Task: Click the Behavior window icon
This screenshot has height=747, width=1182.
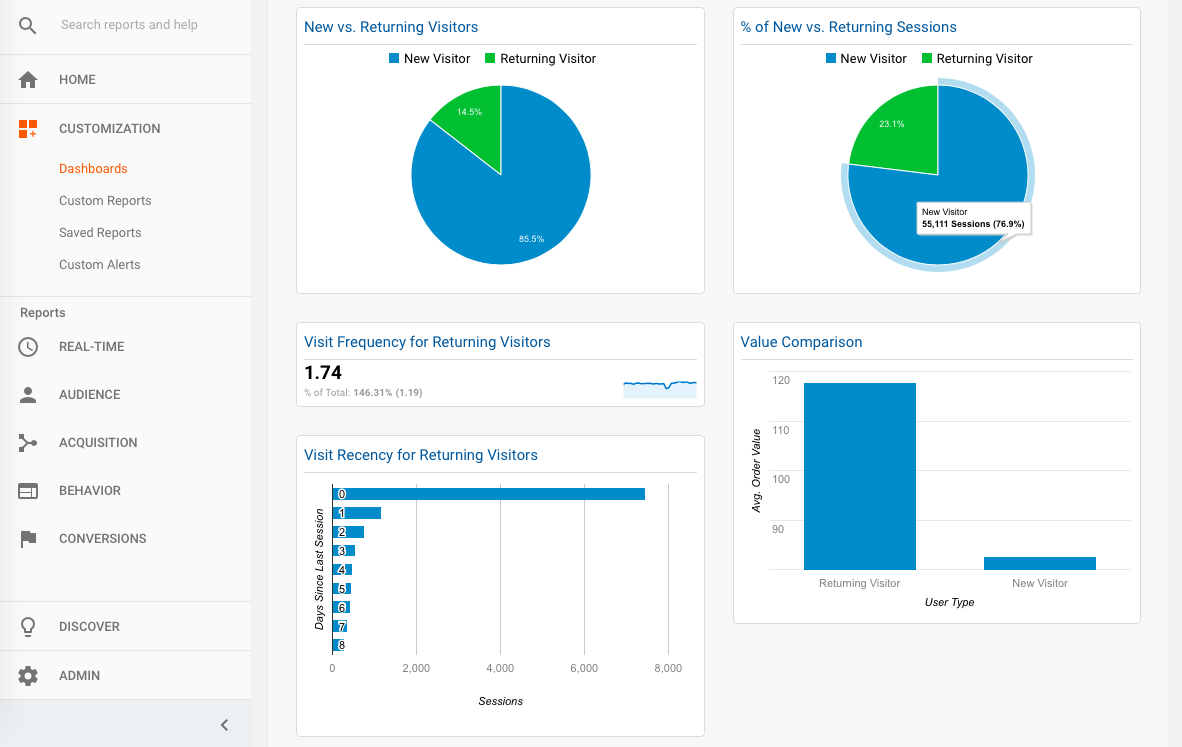Action: (28, 491)
